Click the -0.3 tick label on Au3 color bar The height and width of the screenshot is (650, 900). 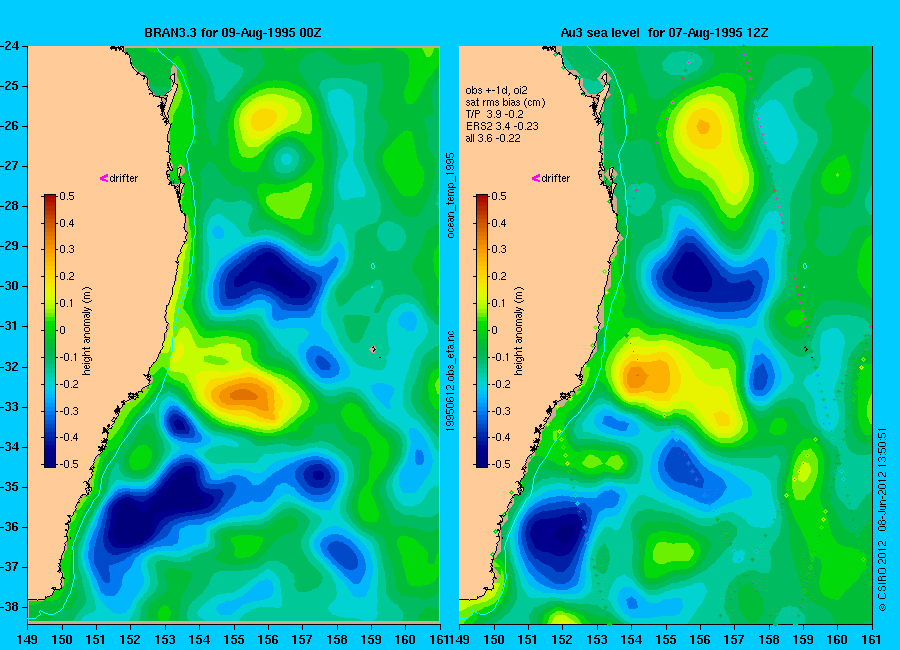coord(501,411)
